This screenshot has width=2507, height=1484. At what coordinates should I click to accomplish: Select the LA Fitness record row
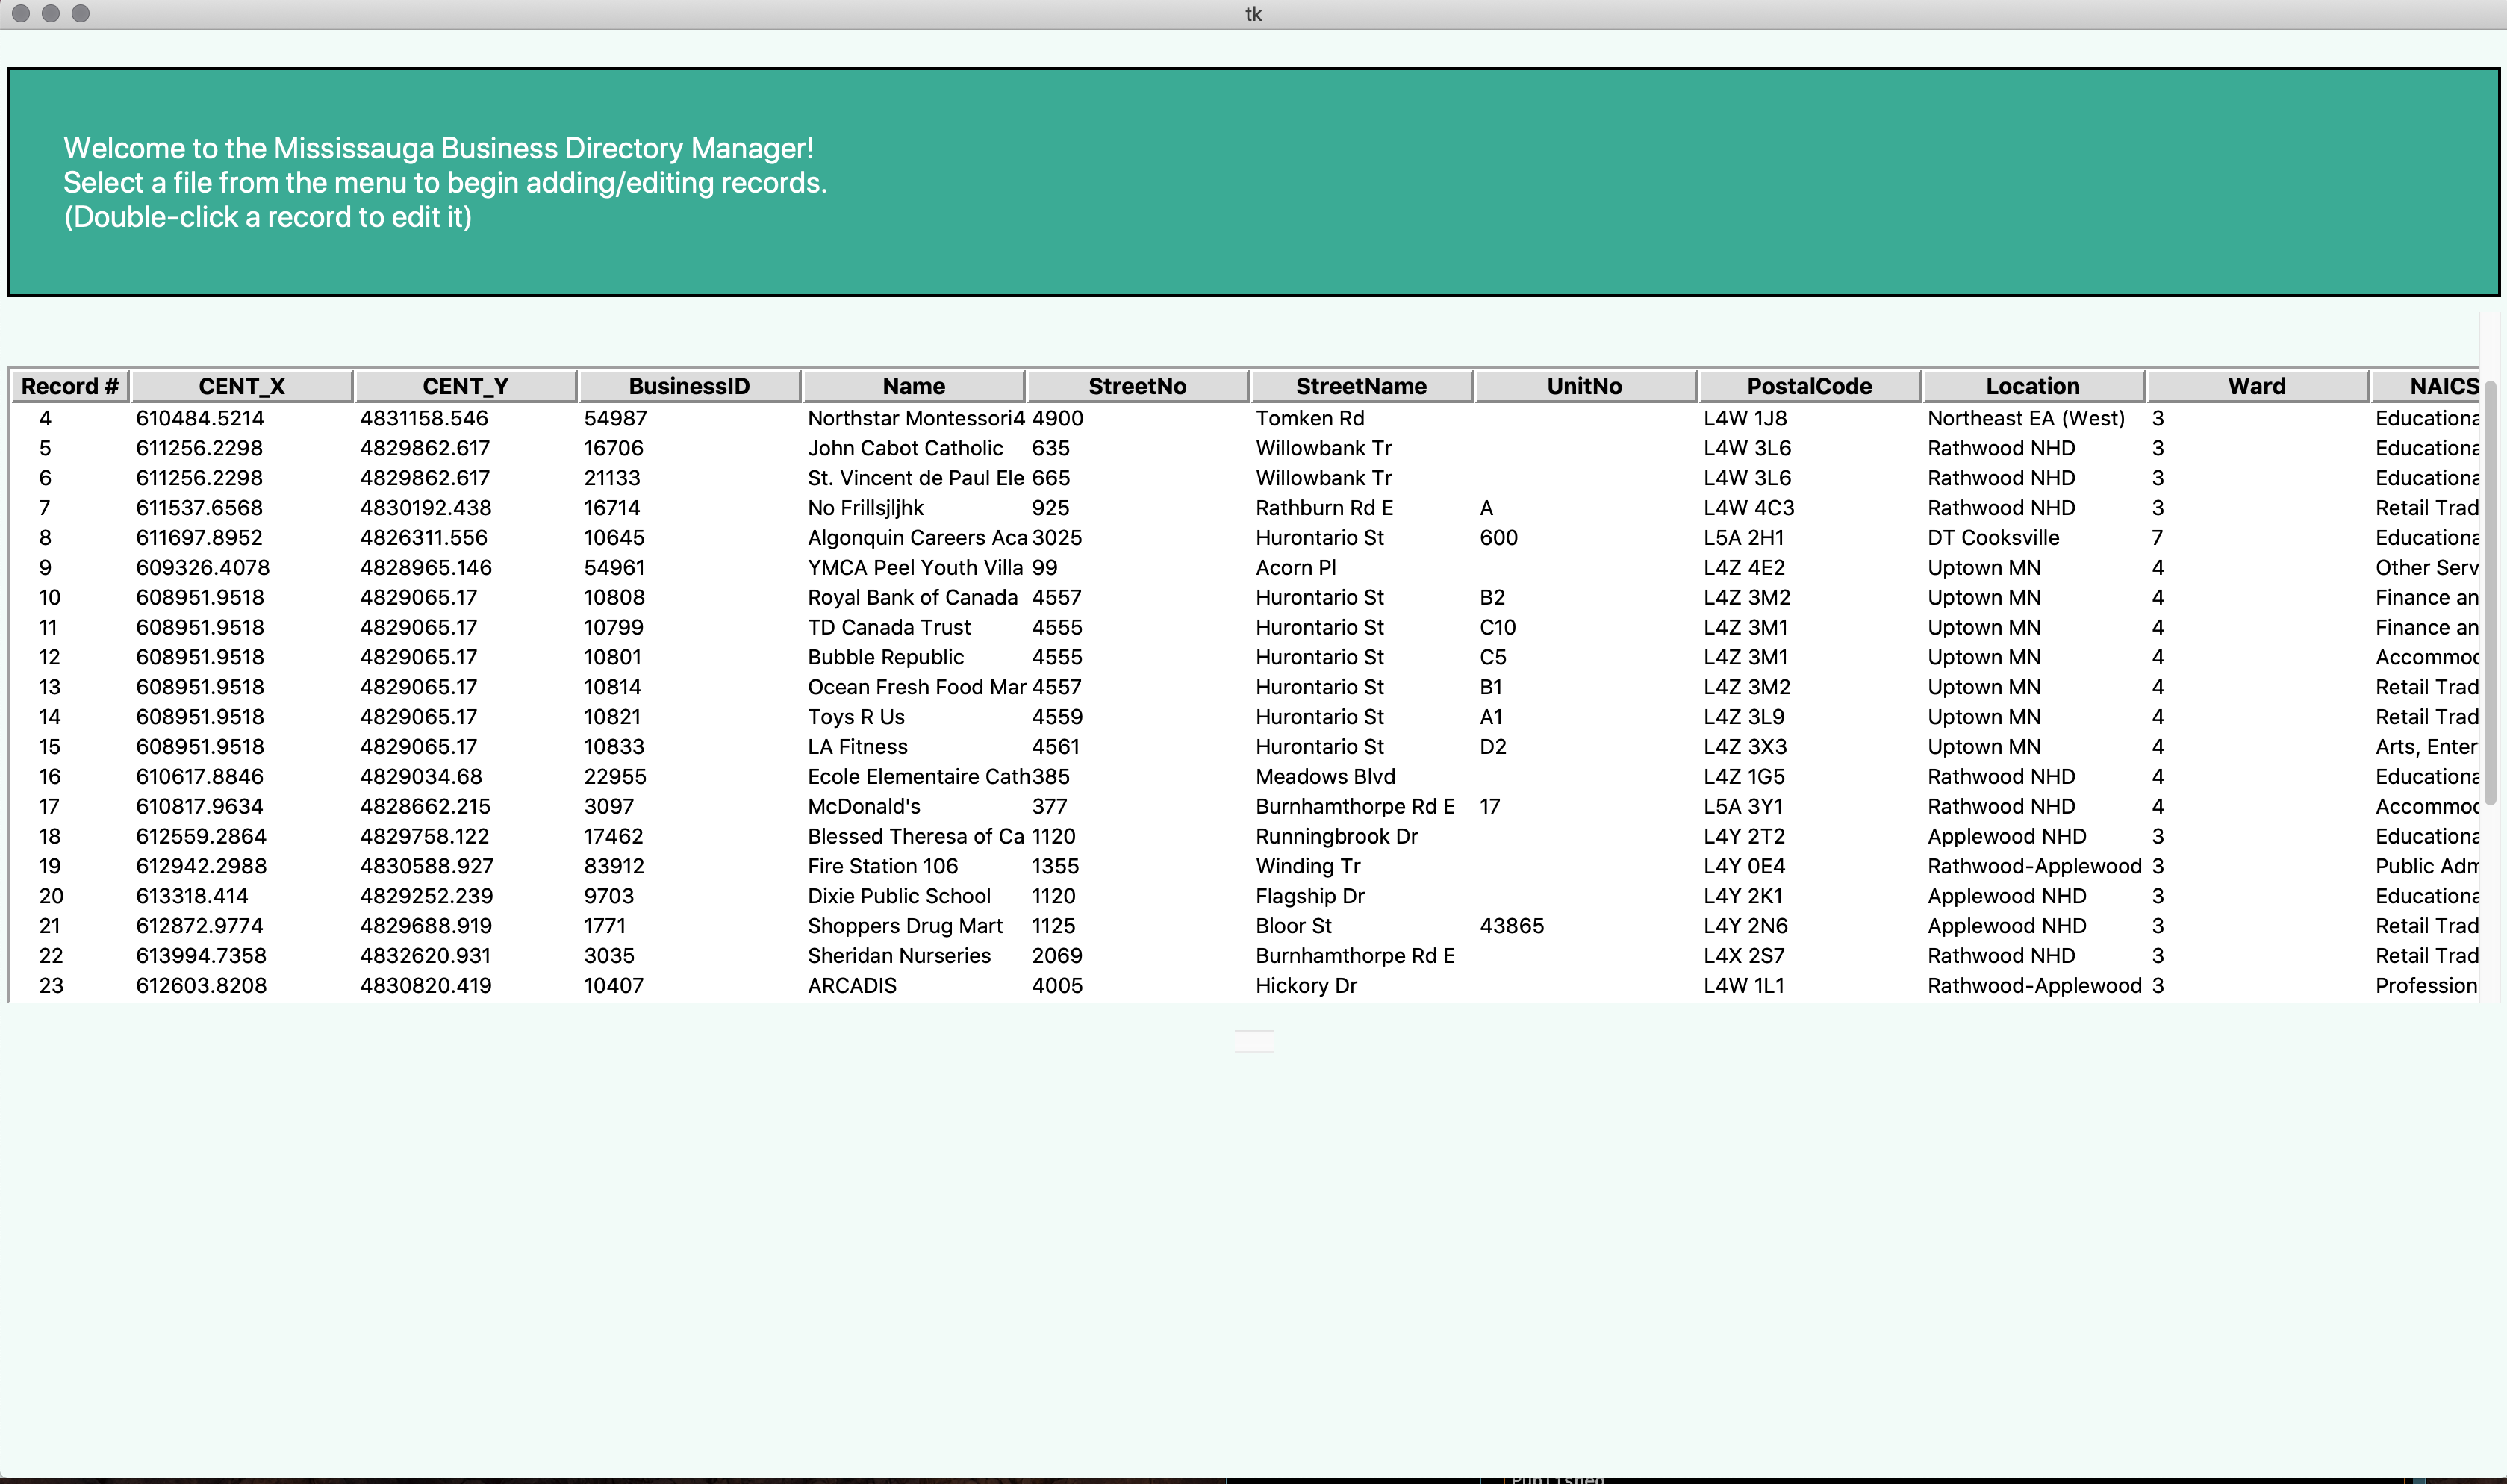click(x=858, y=747)
